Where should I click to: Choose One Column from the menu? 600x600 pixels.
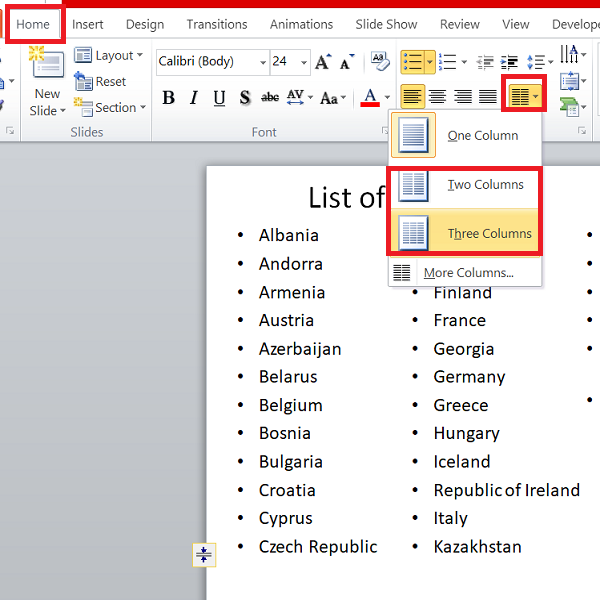[x=465, y=135]
